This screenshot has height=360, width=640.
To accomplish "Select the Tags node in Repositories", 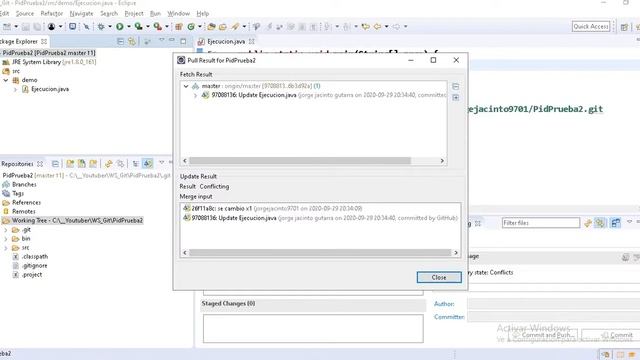I will pos(18,193).
